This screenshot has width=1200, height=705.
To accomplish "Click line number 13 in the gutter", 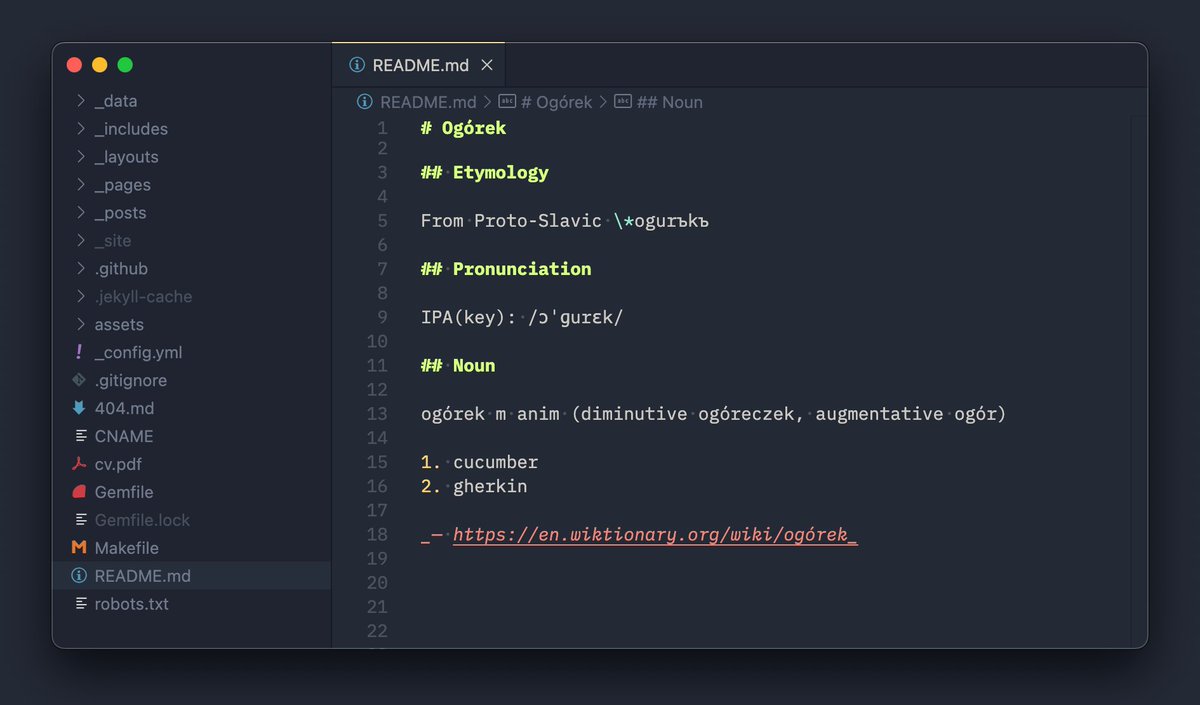I will [377, 414].
